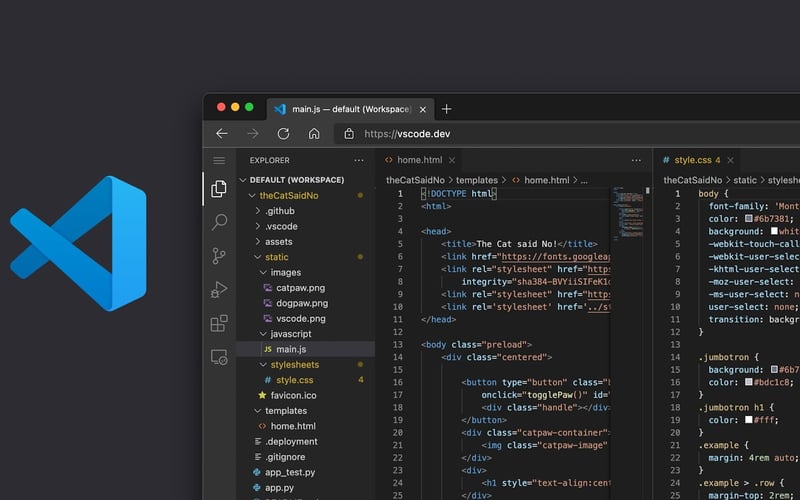Click line number 13 in home.html
The height and width of the screenshot is (500, 800).
pos(398,344)
